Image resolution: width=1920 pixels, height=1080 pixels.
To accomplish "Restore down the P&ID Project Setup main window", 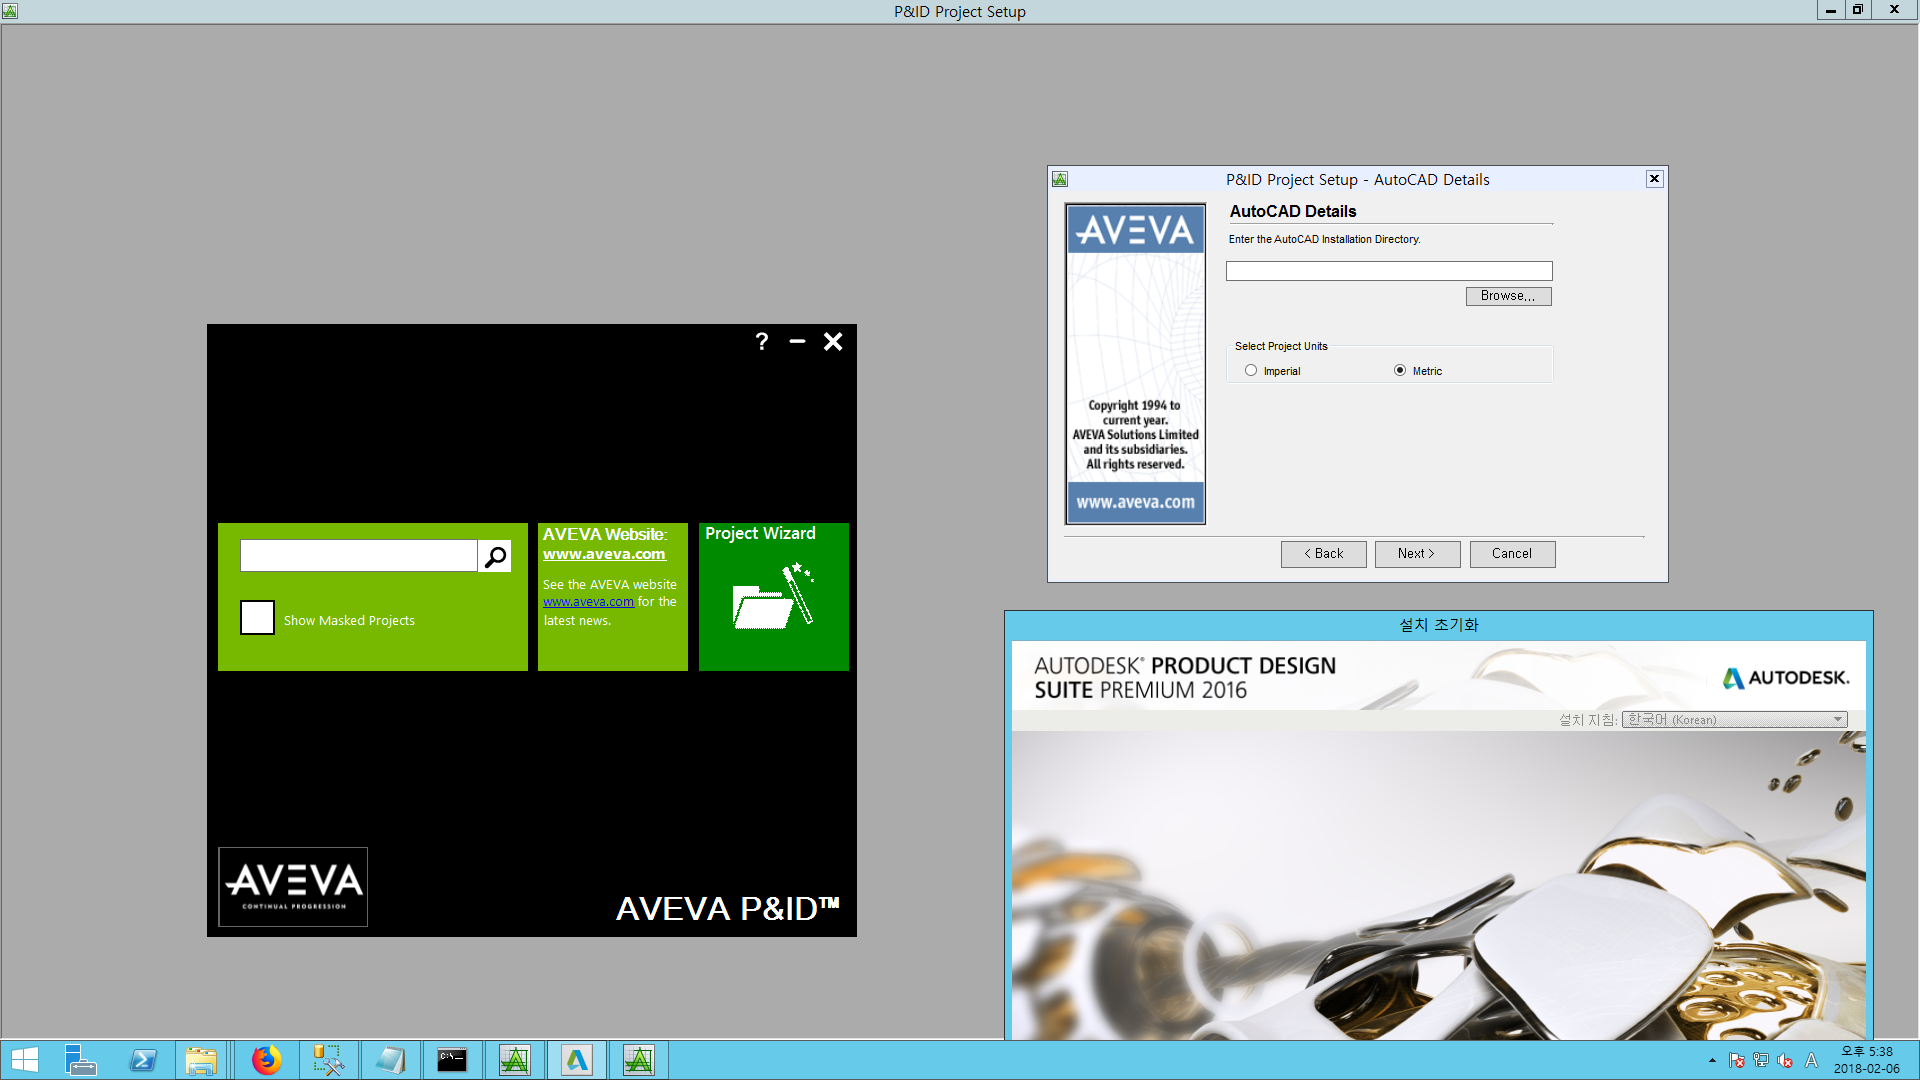I will [x=1857, y=10].
